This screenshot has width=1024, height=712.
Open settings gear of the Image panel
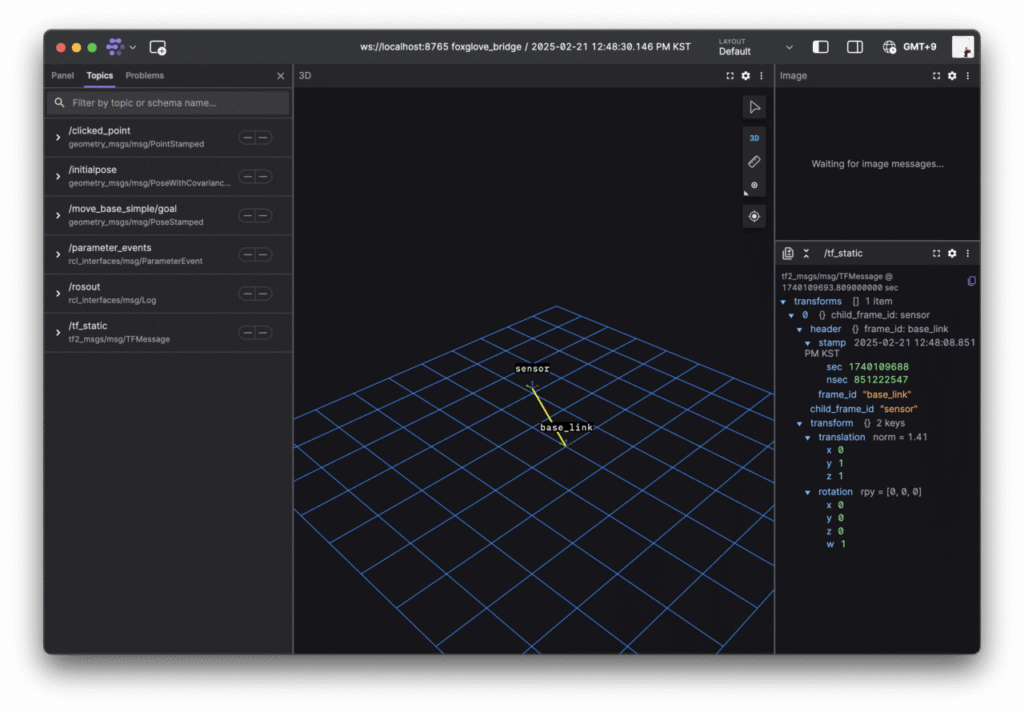(952, 76)
